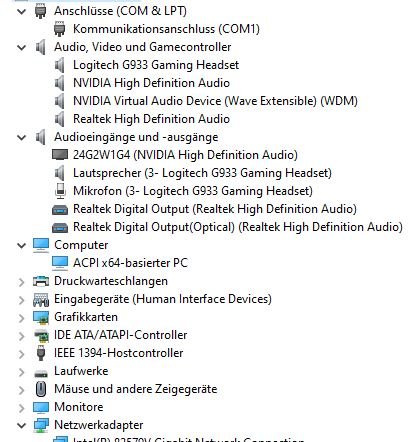Image resolution: width=417 pixels, height=442 pixels.
Task: Collapse Audio, Video und Gamecontroller category
Action: 21,47
